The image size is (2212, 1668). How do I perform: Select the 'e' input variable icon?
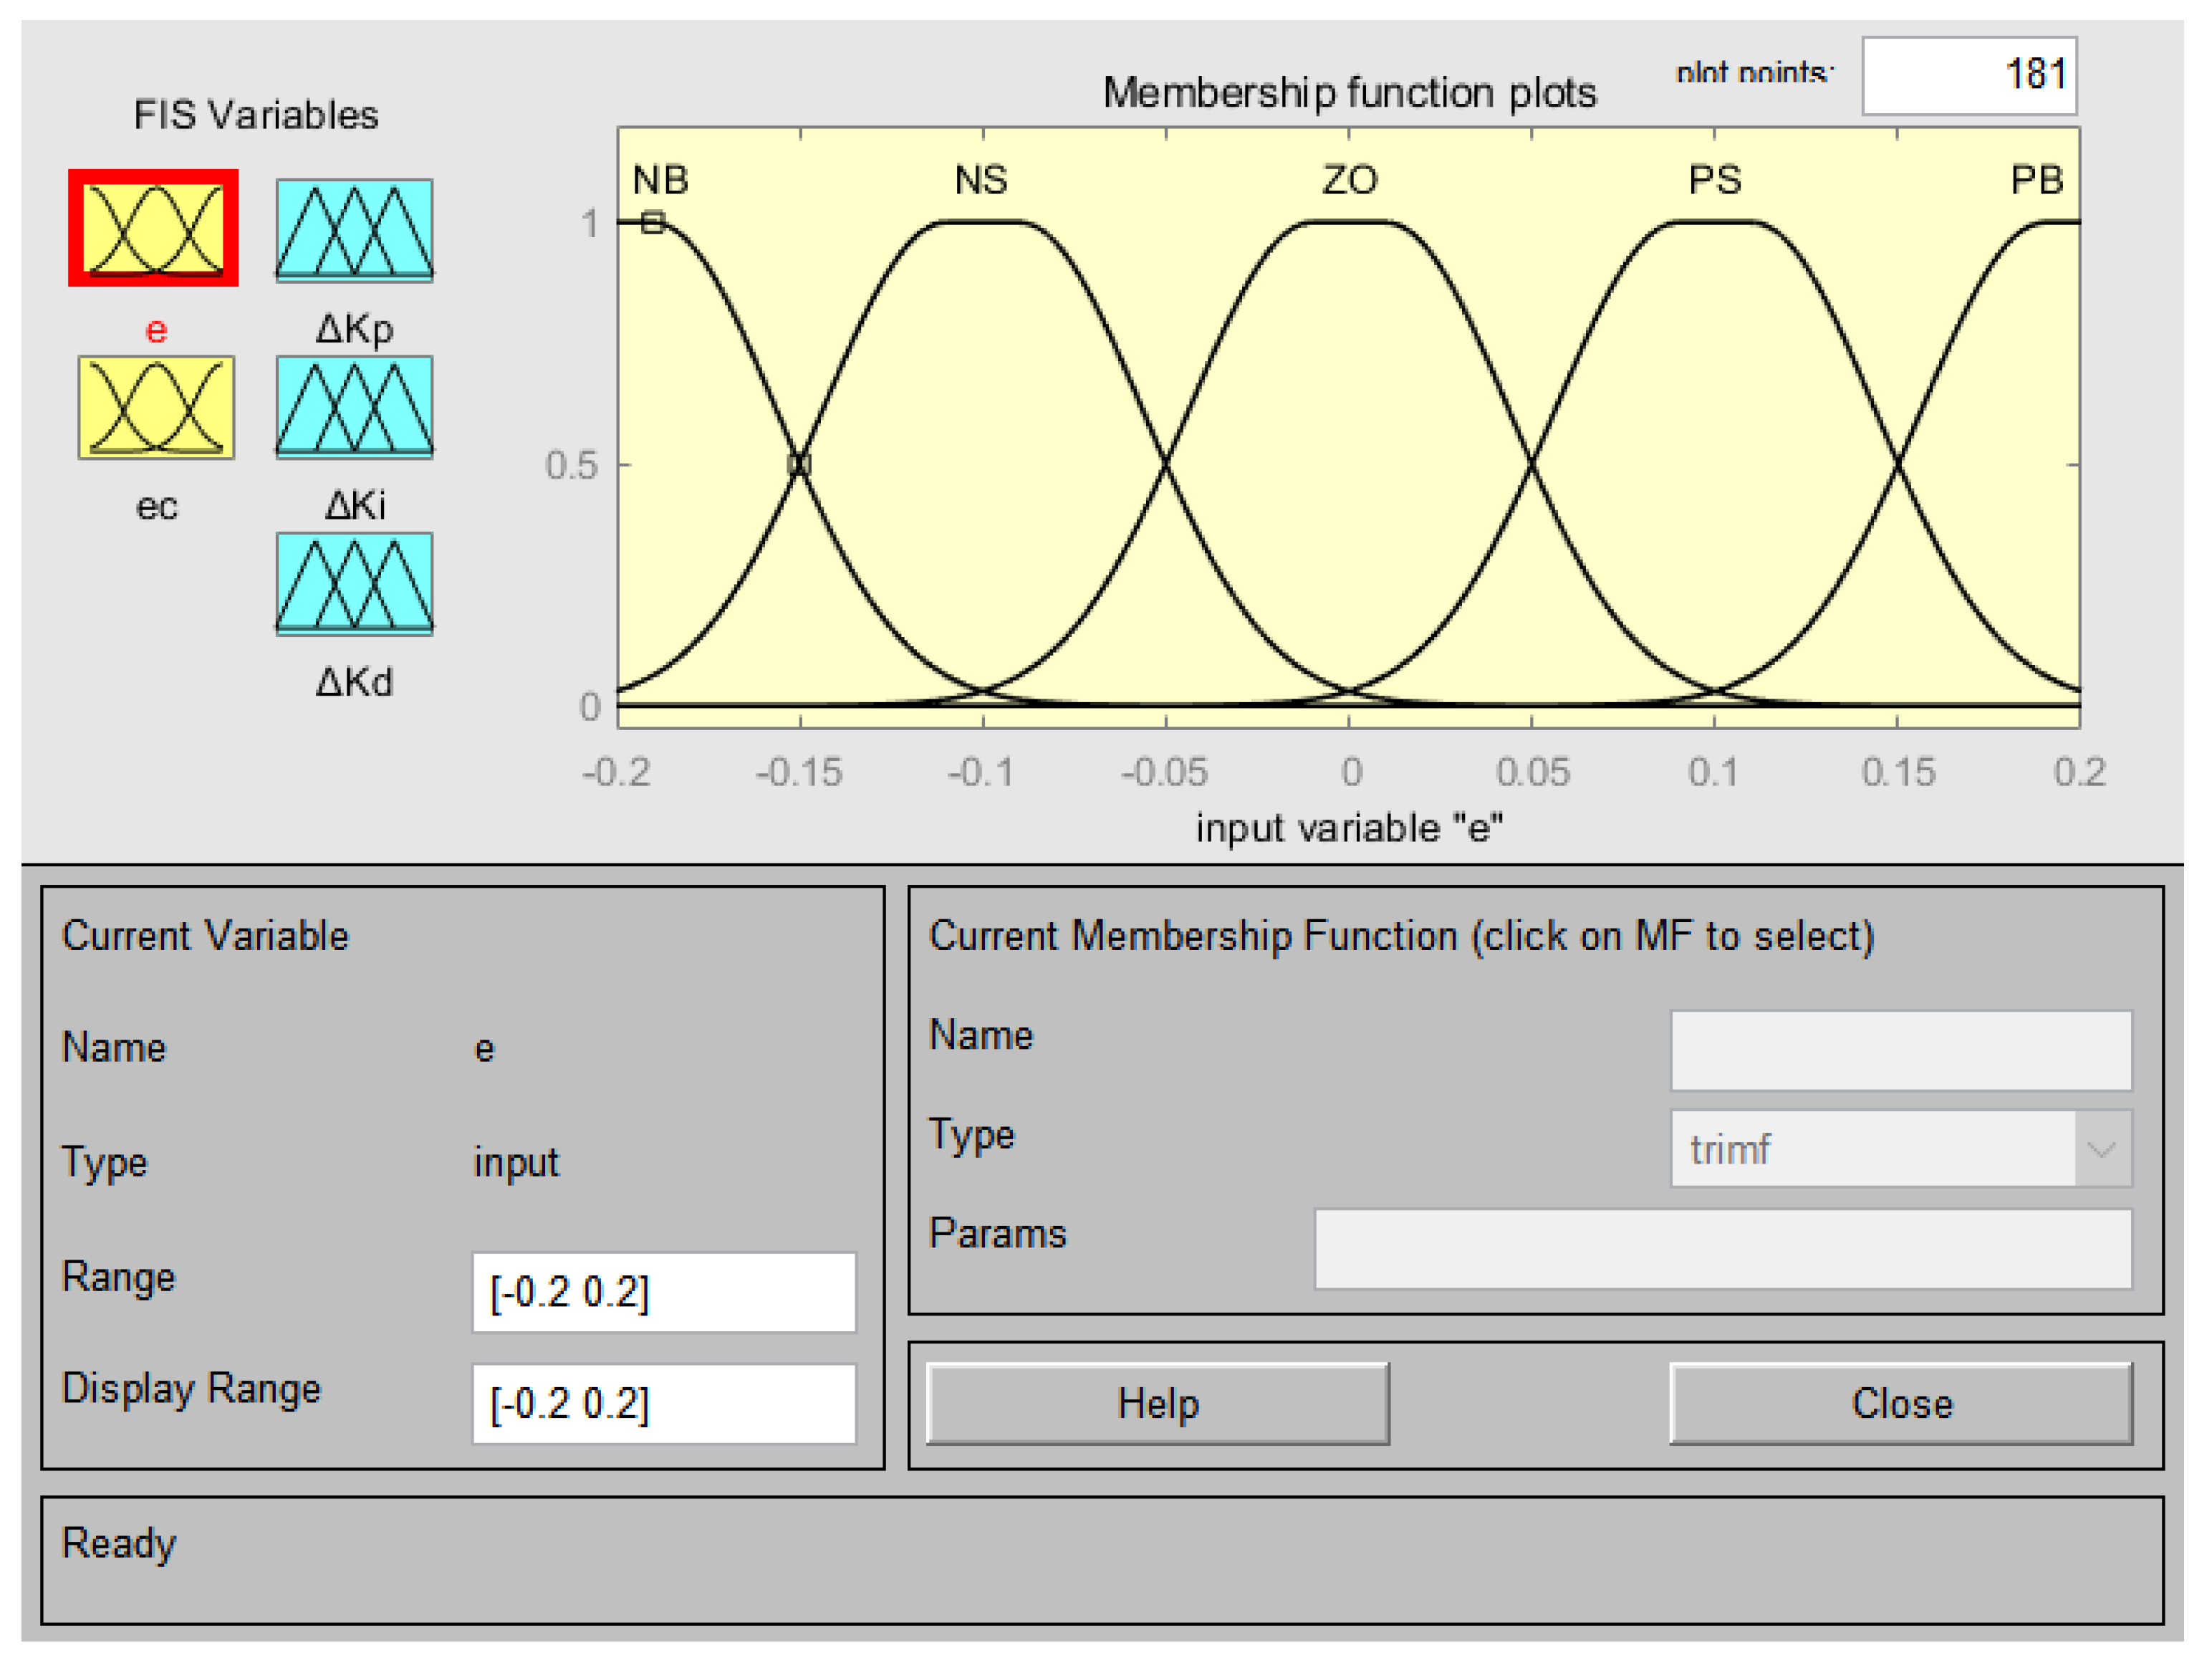click(x=153, y=228)
